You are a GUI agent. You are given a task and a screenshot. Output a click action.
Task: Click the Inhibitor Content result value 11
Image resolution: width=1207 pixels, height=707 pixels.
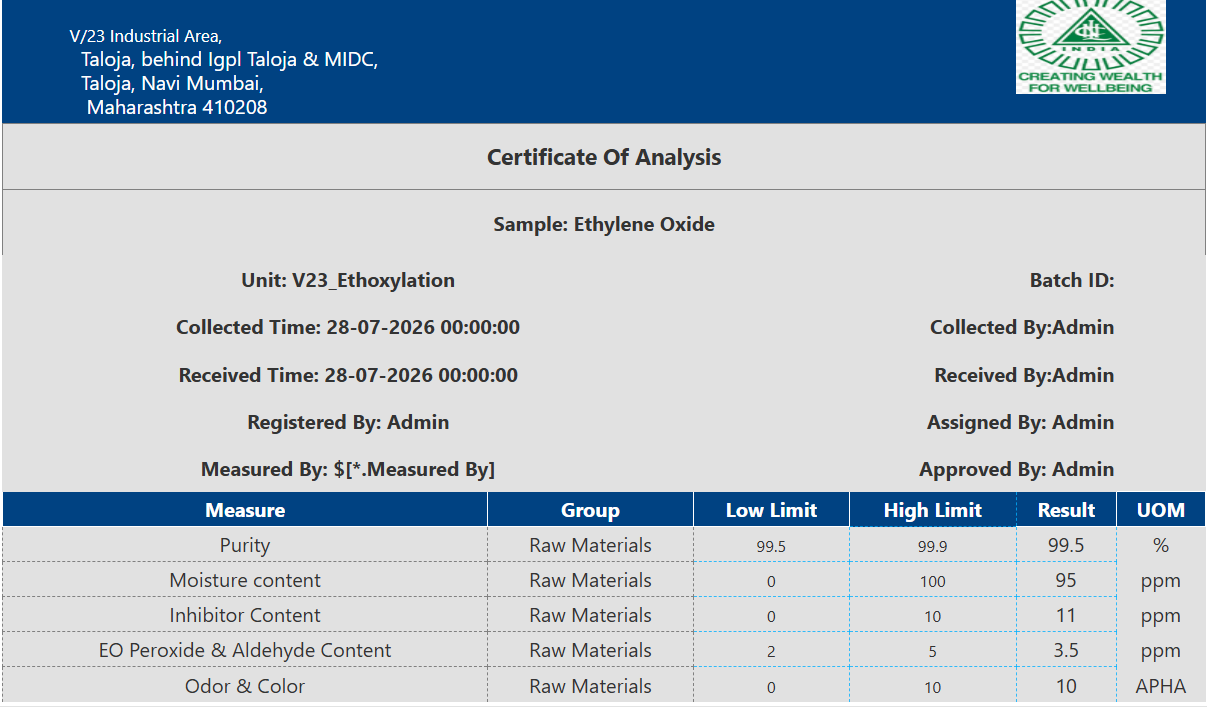tap(1066, 615)
